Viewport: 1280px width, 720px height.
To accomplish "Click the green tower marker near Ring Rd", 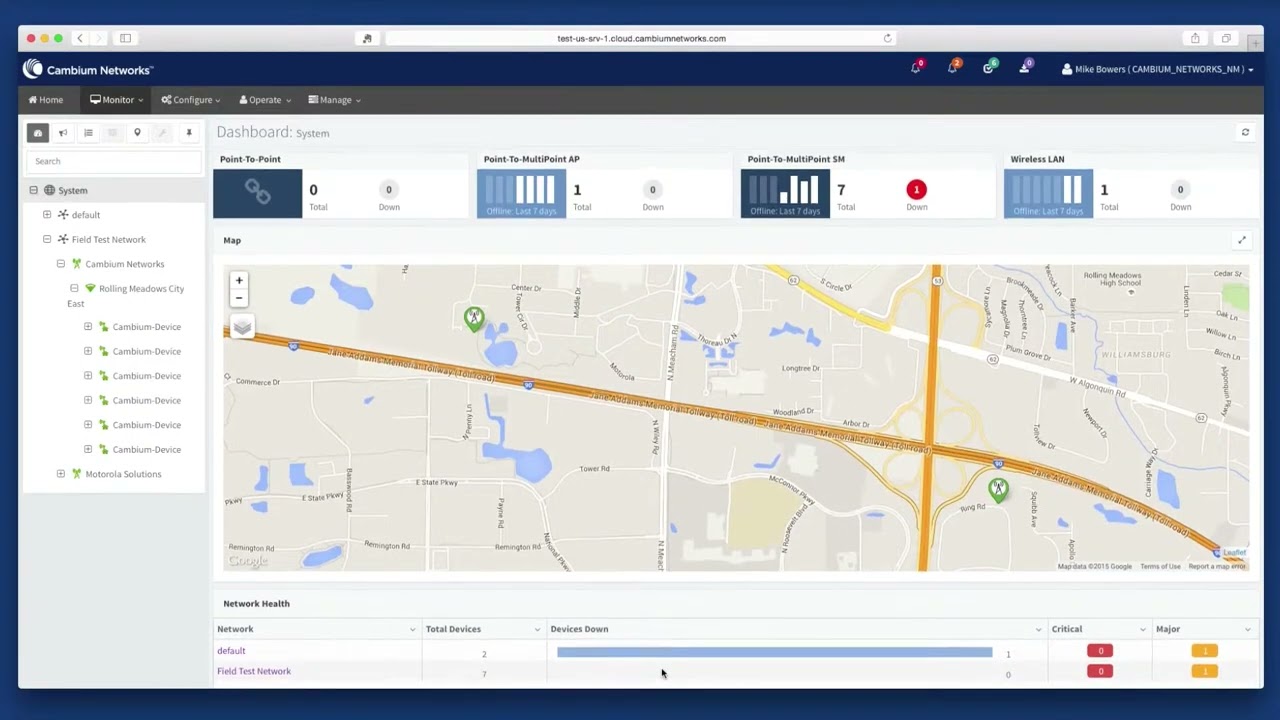I will tap(998, 489).
